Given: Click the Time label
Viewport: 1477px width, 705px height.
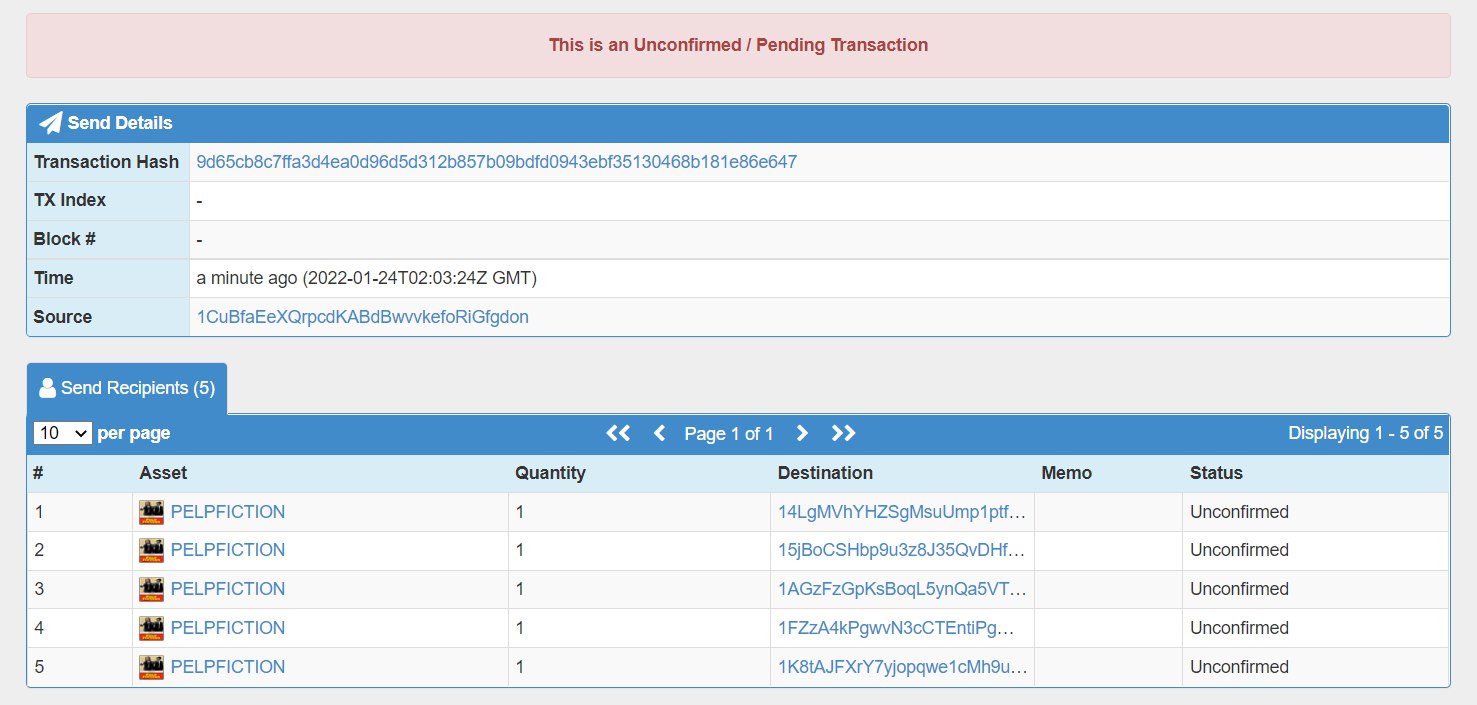Looking at the screenshot, I should (53, 278).
